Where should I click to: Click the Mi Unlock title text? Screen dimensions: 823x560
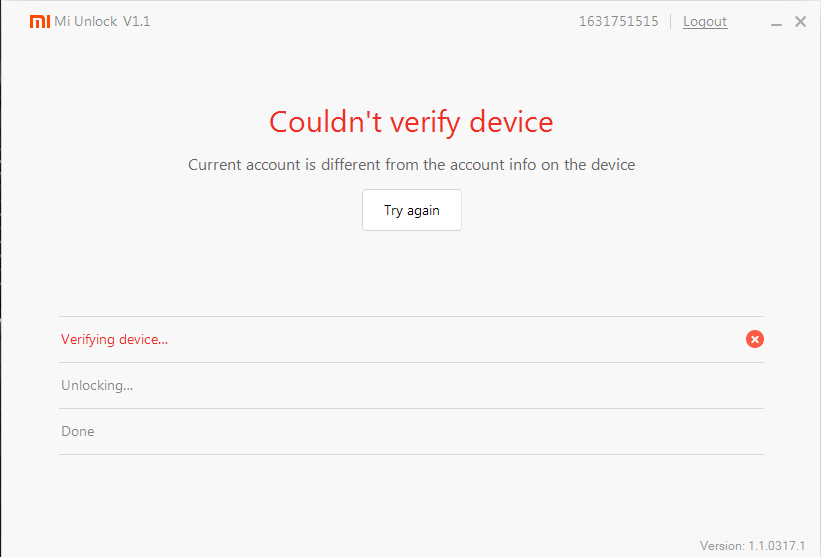86,22
